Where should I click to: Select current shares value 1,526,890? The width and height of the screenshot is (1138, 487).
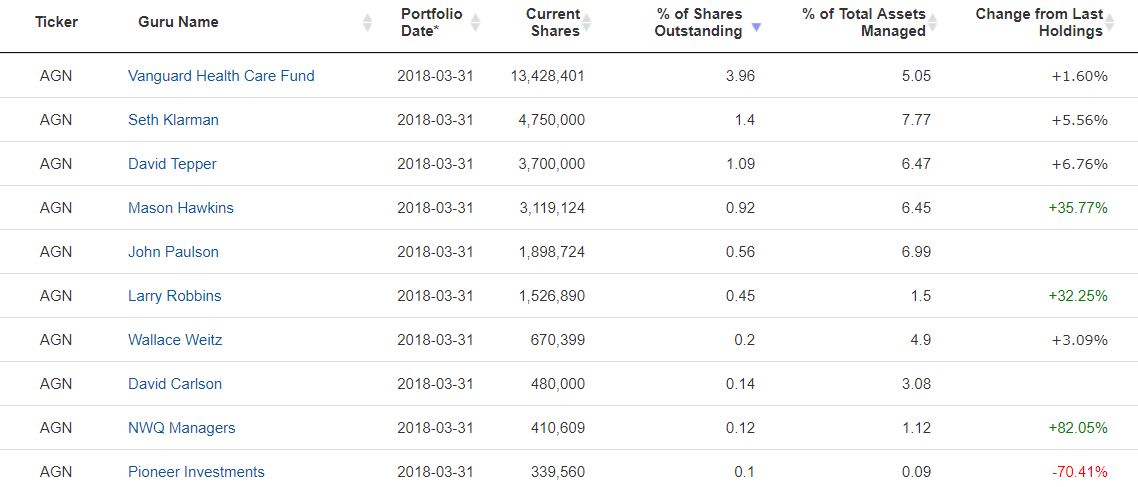point(552,296)
